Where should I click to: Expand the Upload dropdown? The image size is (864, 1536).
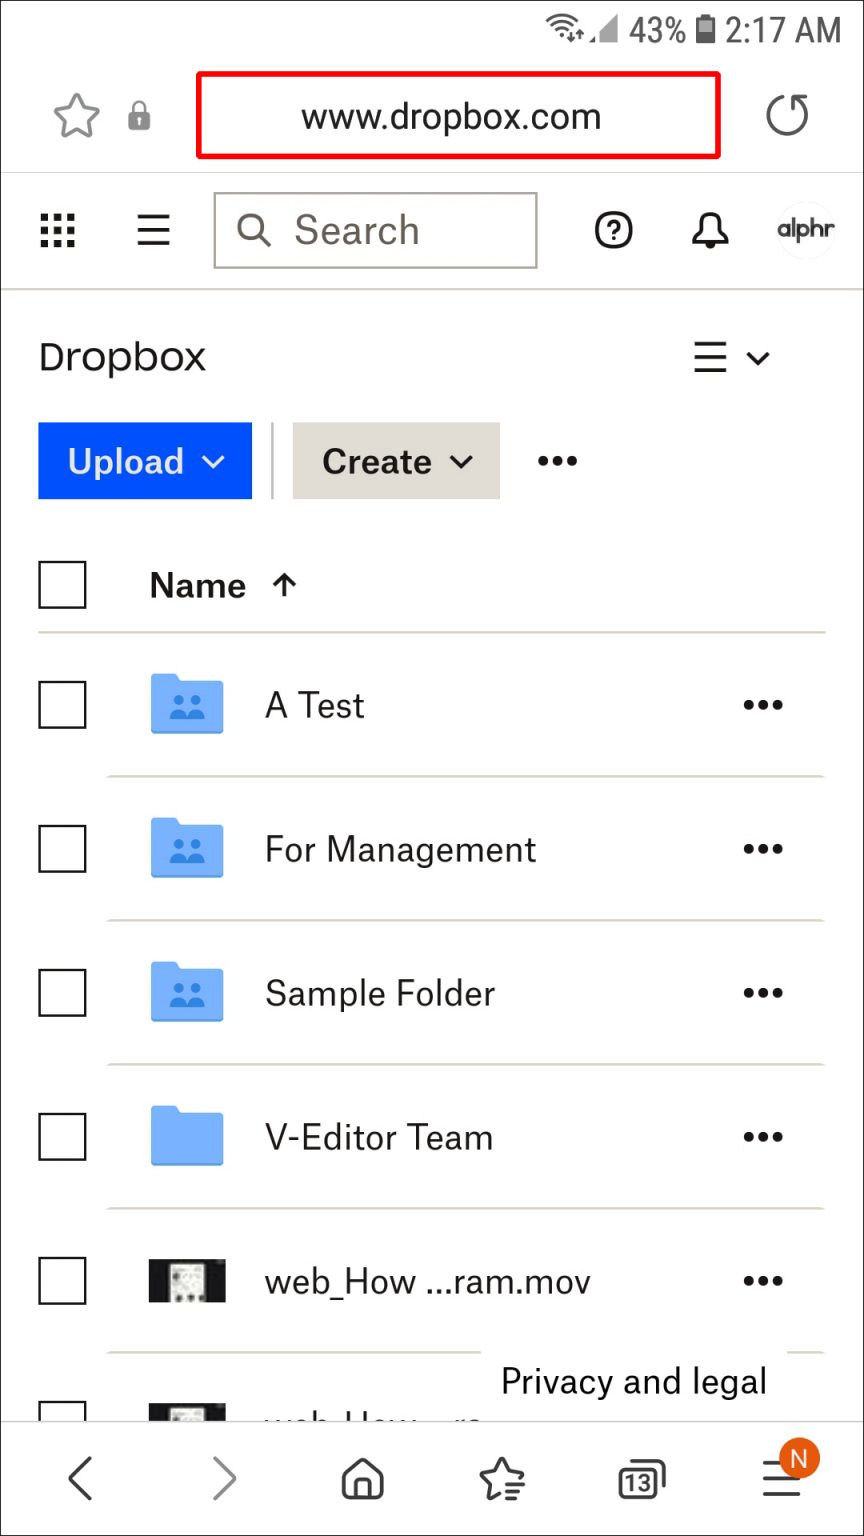point(144,461)
